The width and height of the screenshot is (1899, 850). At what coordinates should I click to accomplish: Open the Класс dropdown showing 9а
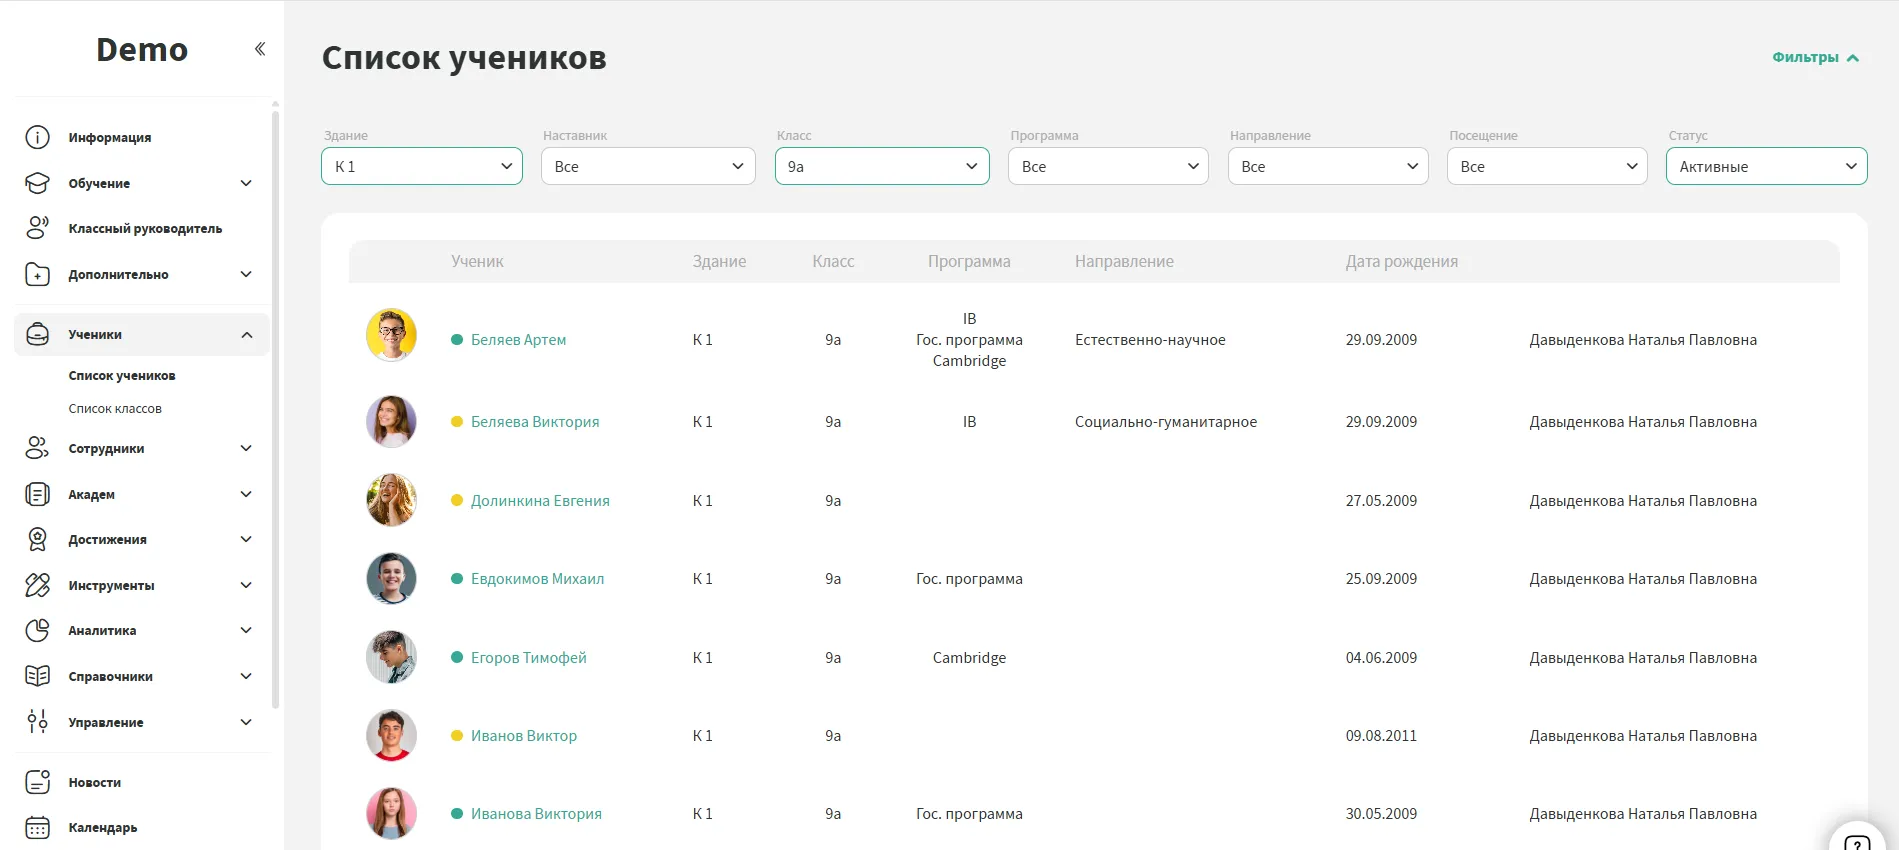tap(881, 166)
